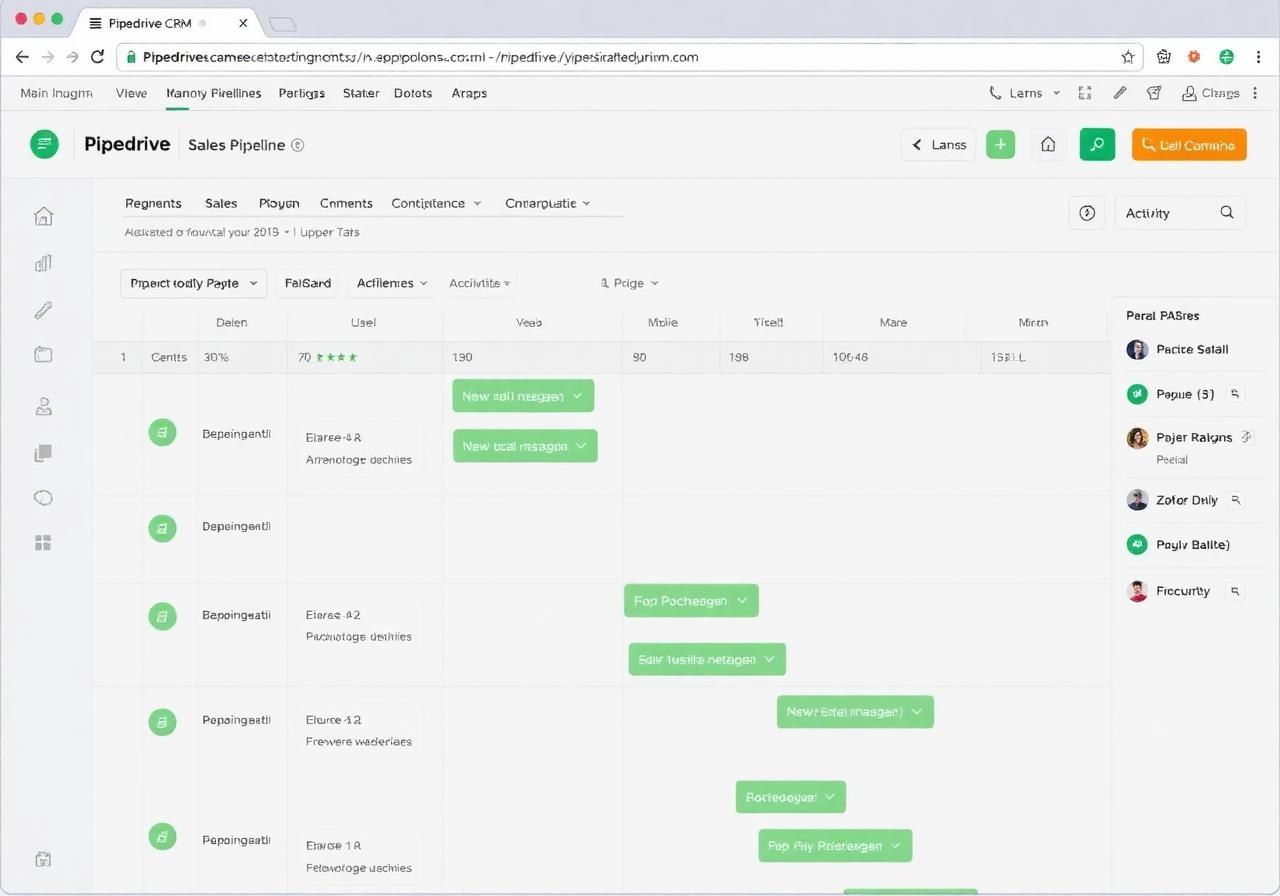Click the green Pipedrive logo icon

click(x=44, y=144)
